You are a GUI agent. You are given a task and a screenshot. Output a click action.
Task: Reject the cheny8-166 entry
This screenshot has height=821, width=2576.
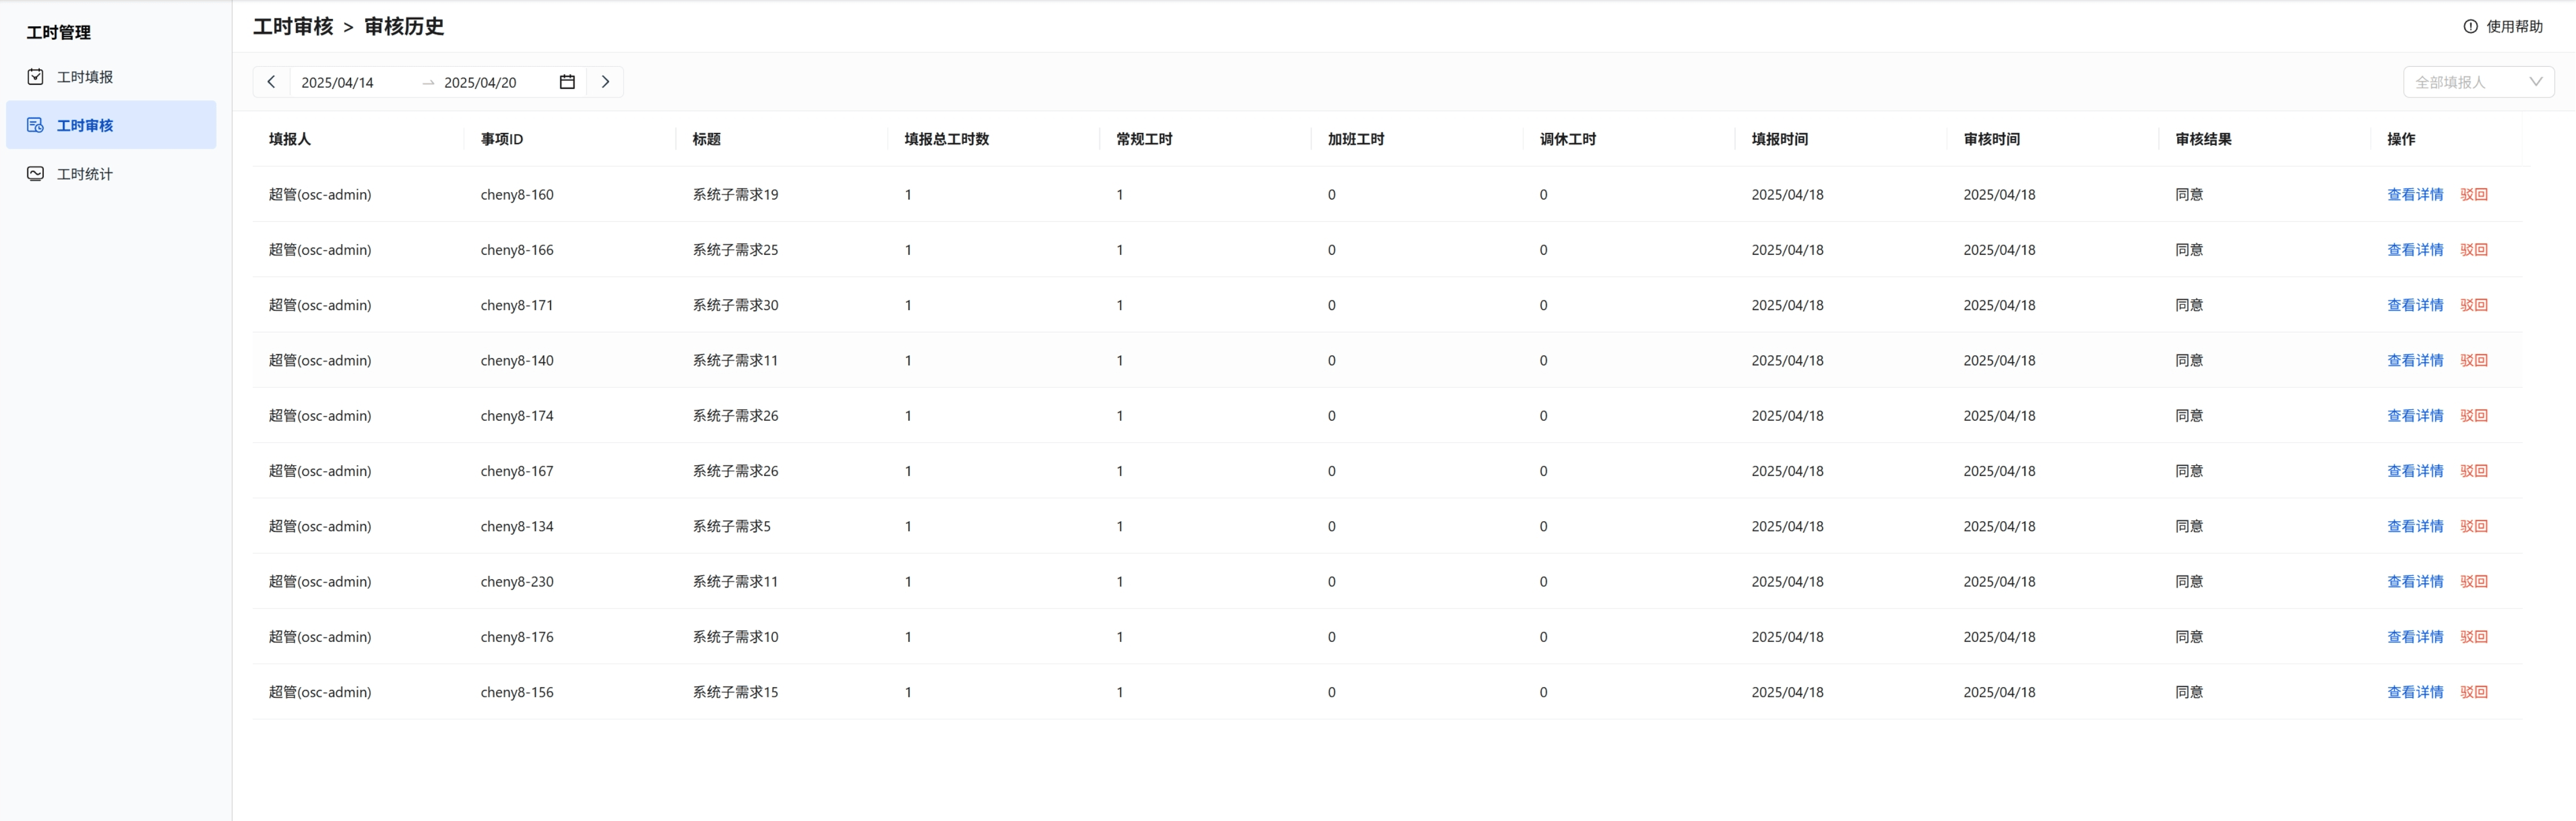point(2474,250)
